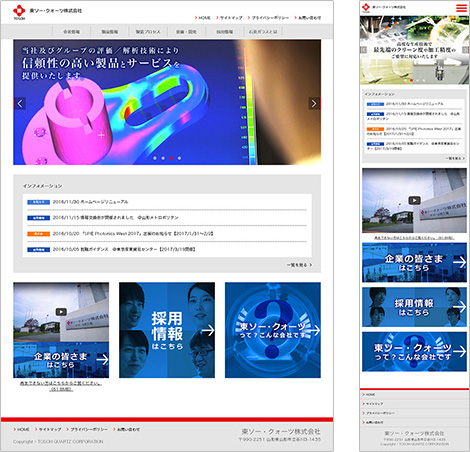Screen dimensions: 470x452
Task: Click mobile hero slide image
Action: click(x=414, y=50)
